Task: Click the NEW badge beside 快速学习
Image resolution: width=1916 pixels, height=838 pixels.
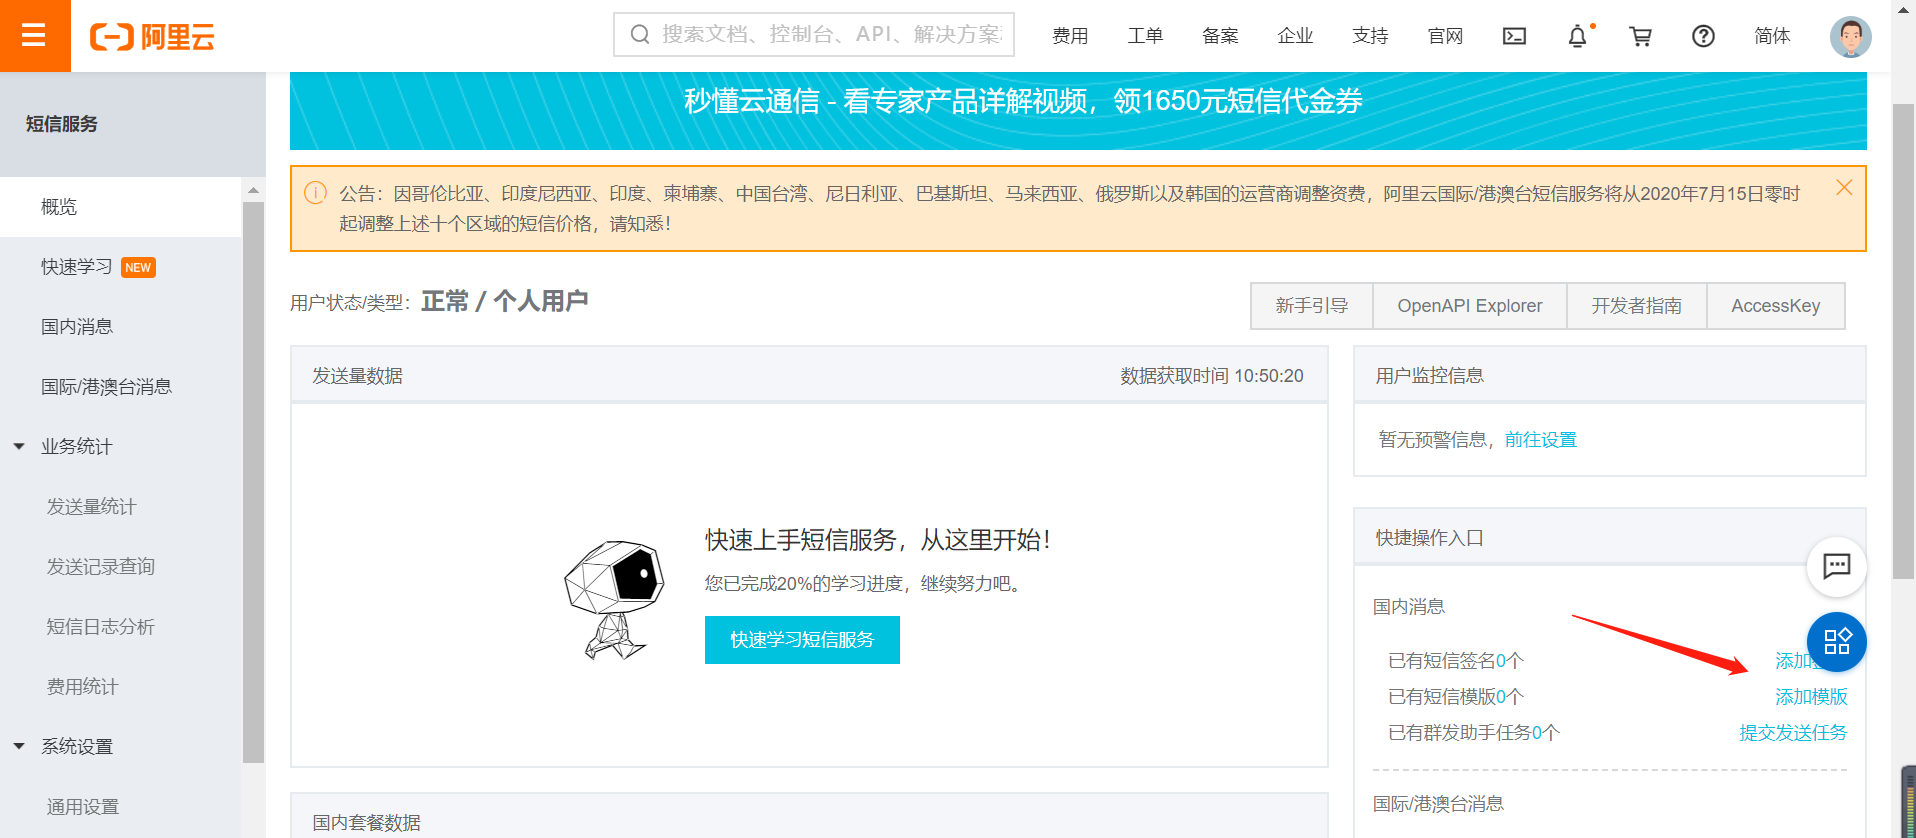Action: pyautogui.click(x=138, y=267)
